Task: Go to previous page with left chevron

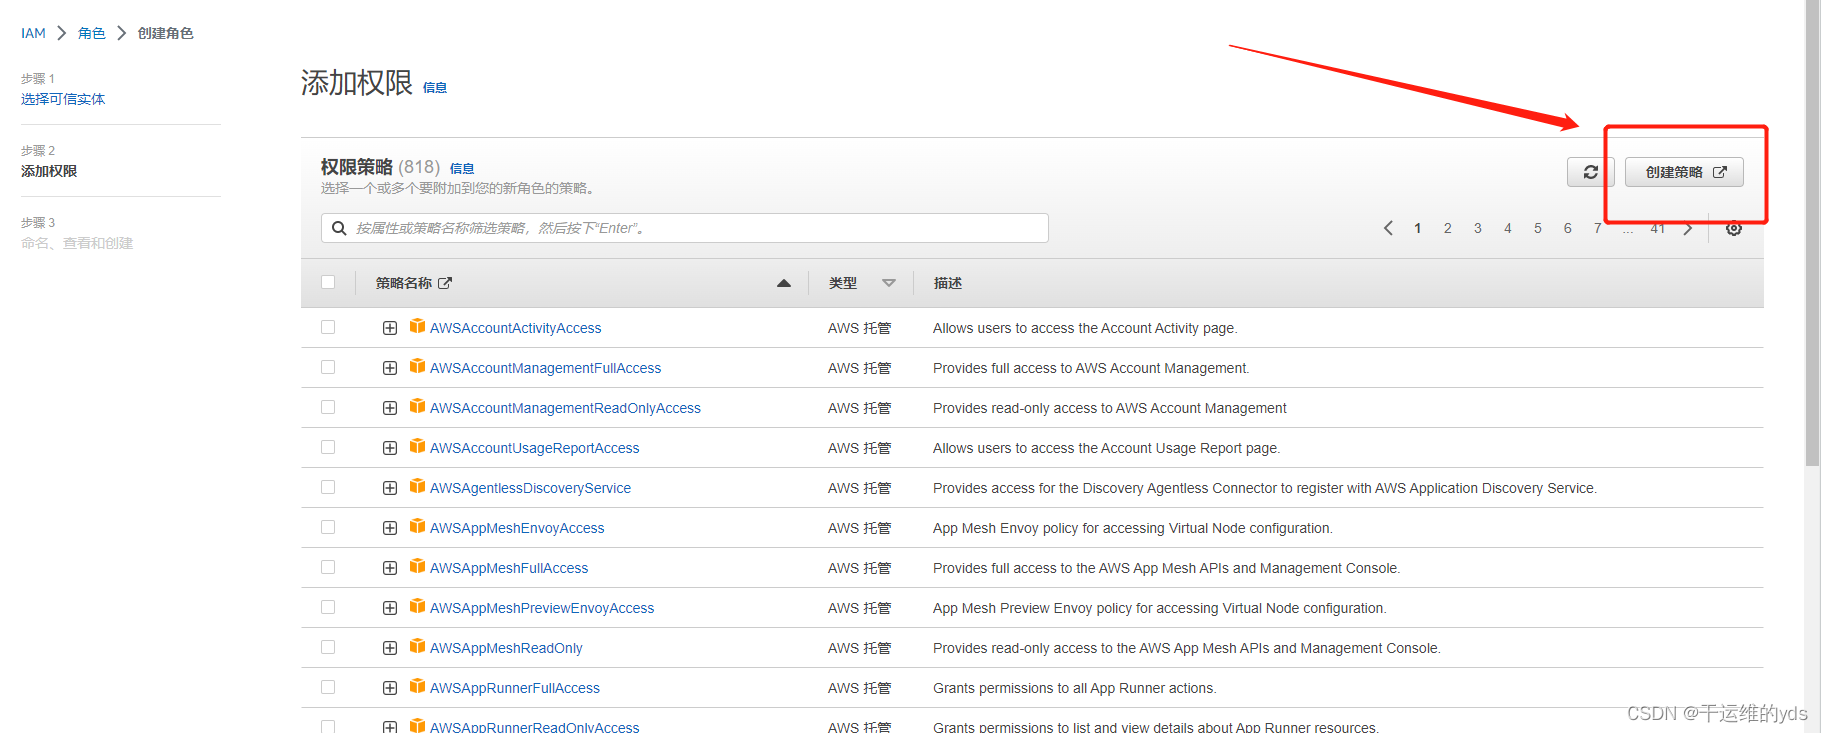Action: (1388, 228)
